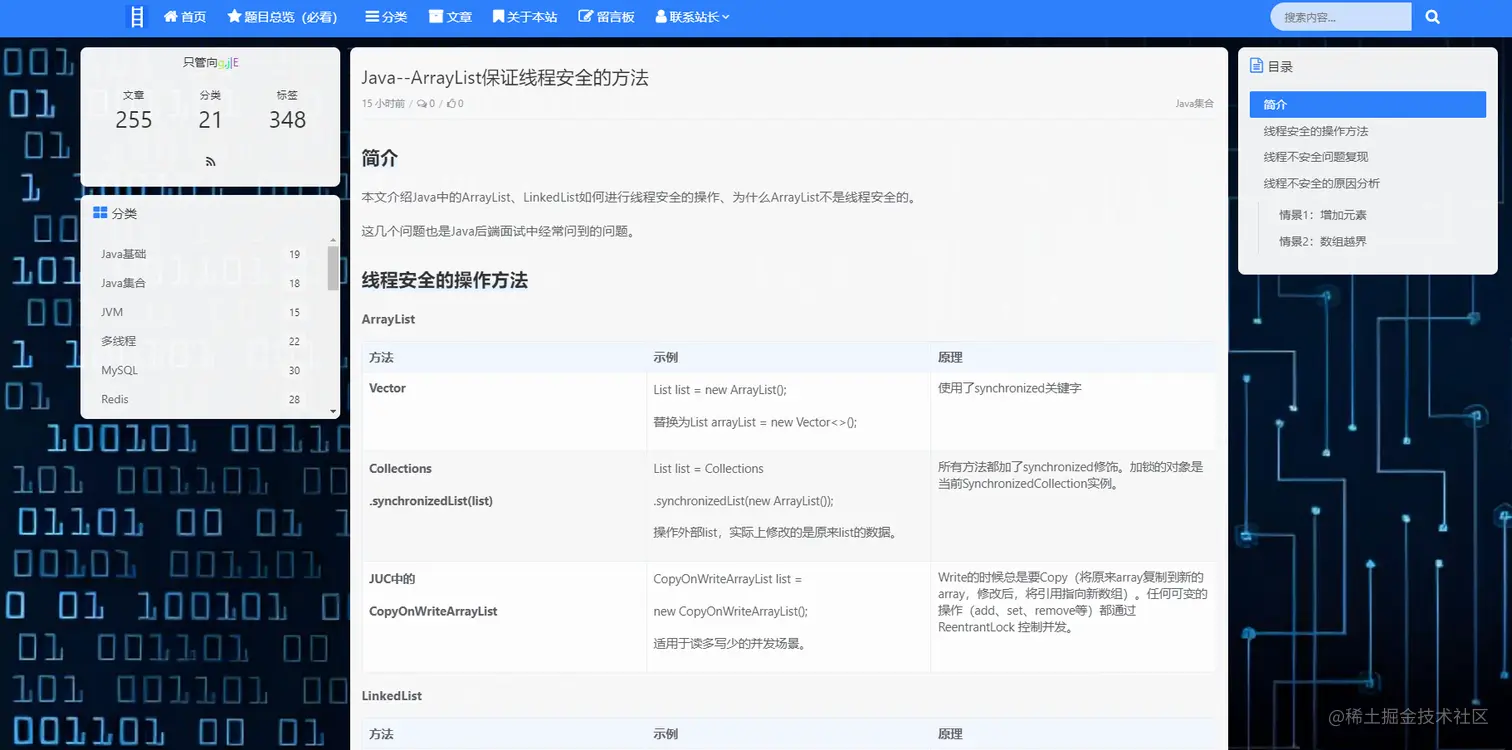1512x750 pixels.
Task: Jump to 线程安全的操作方法 in contents
Action: [1316, 131]
